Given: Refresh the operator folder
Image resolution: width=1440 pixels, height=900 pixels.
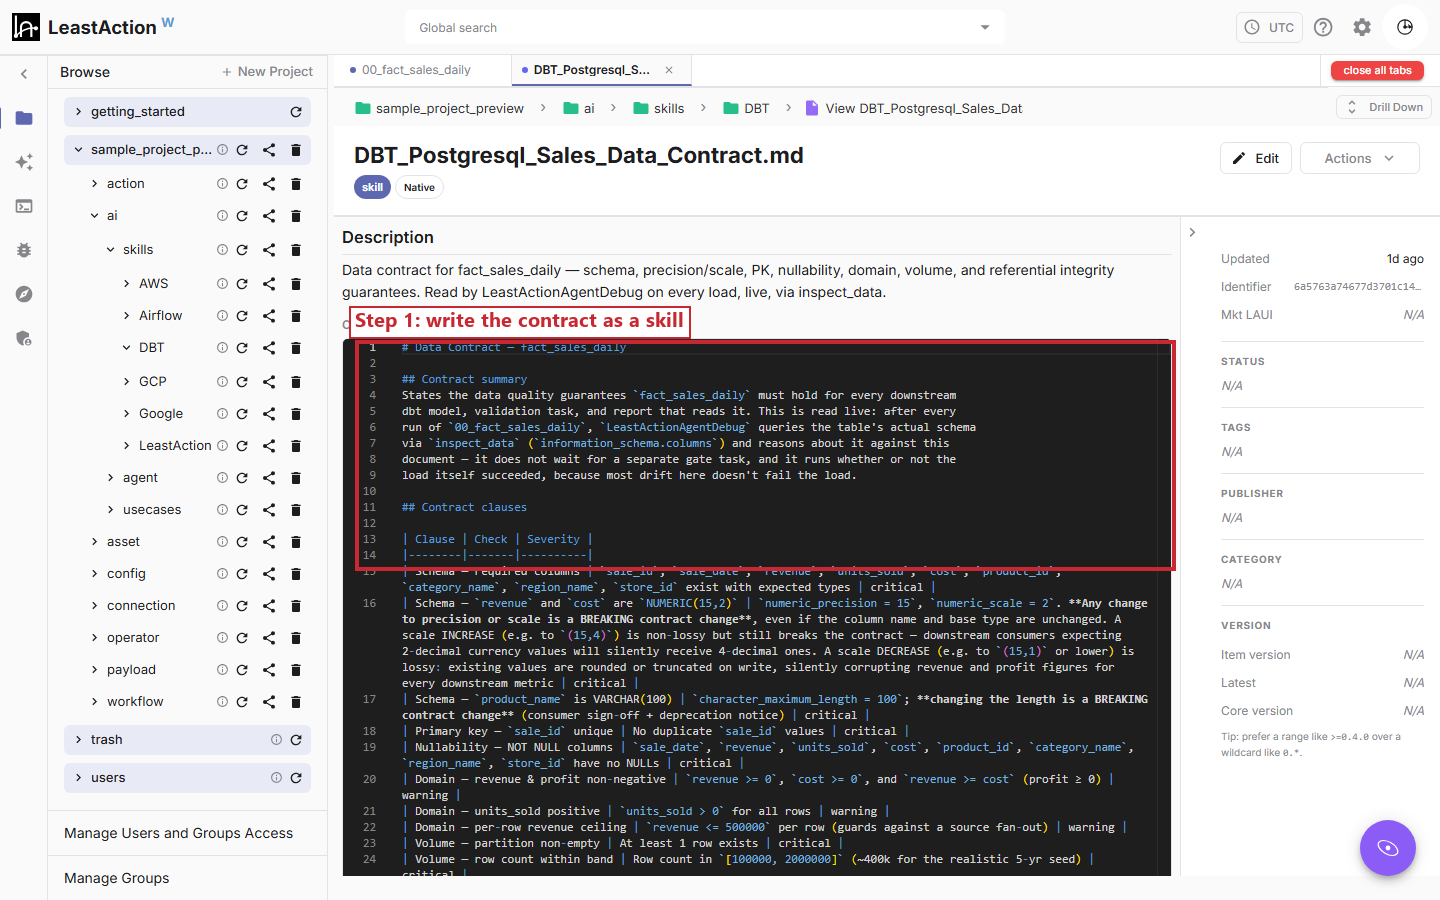Looking at the screenshot, I should point(242,638).
